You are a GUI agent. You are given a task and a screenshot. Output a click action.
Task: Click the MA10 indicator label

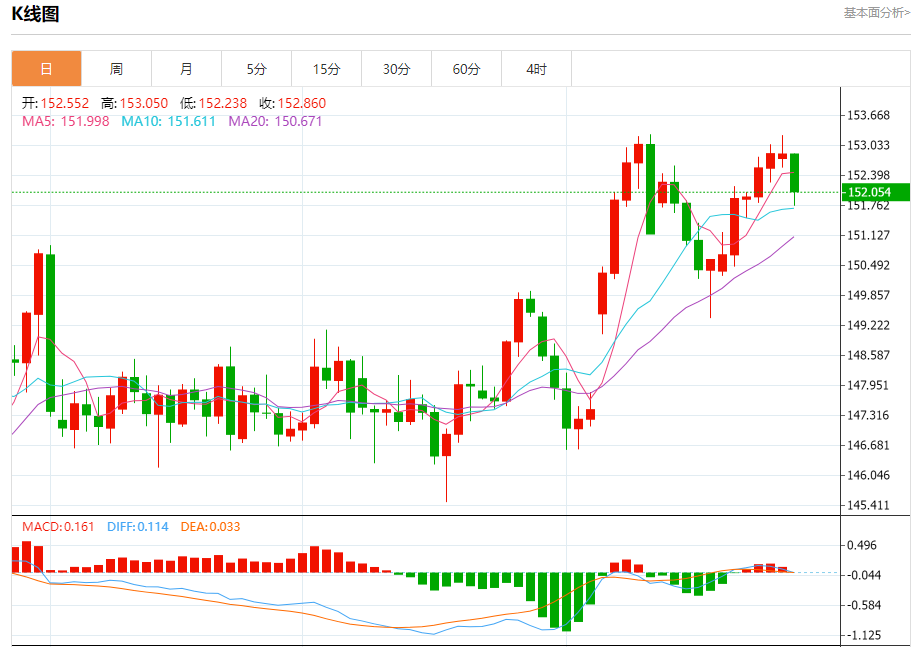point(168,121)
